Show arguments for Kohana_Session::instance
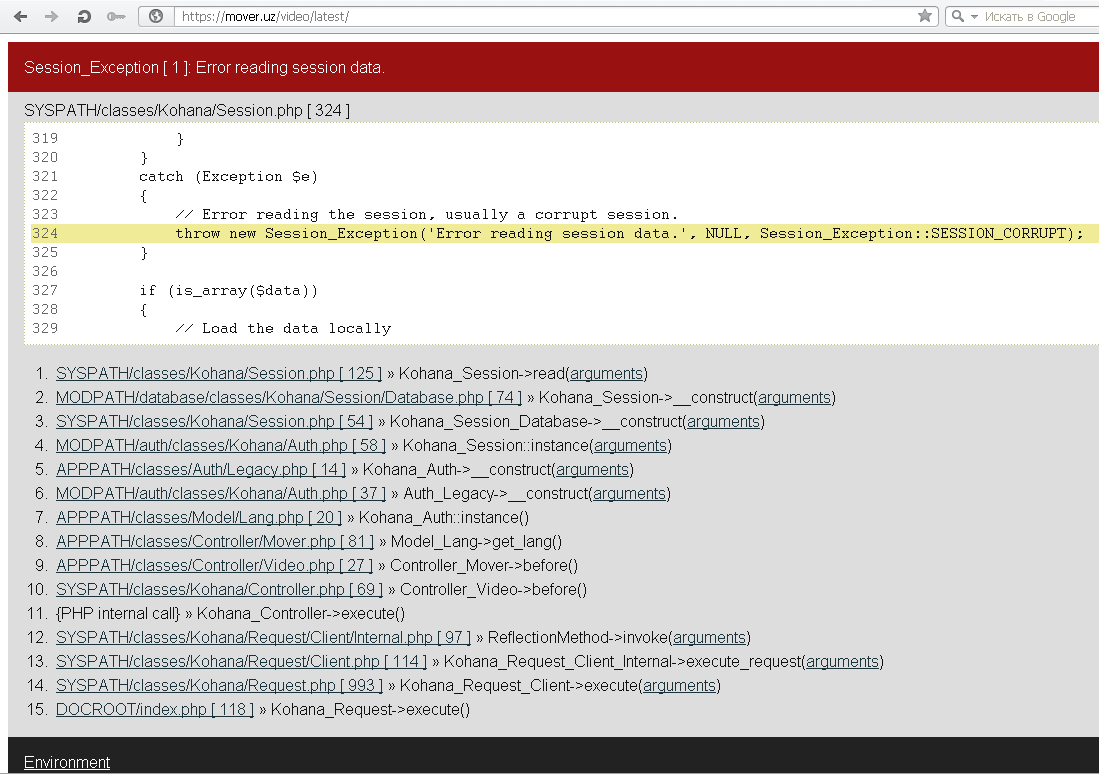The image size is (1099, 774). tap(630, 445)
